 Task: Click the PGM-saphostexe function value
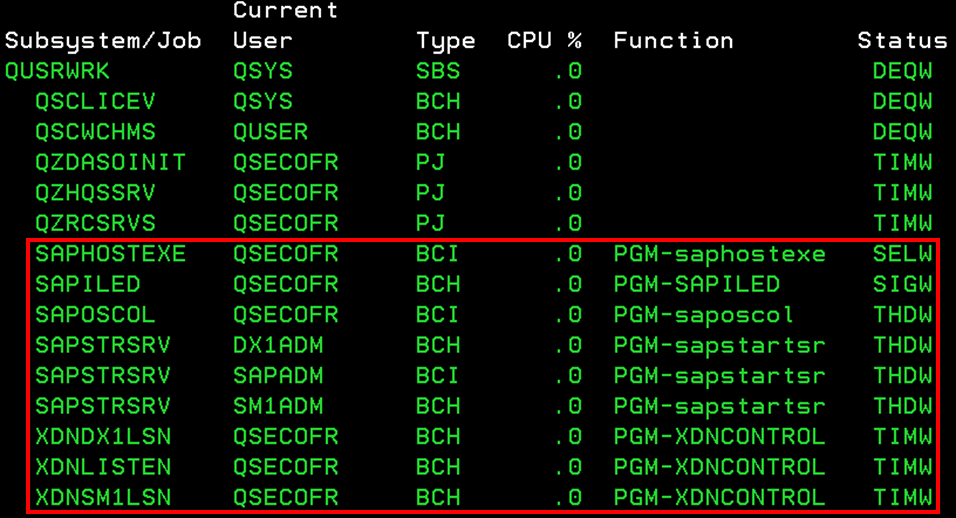719,254
